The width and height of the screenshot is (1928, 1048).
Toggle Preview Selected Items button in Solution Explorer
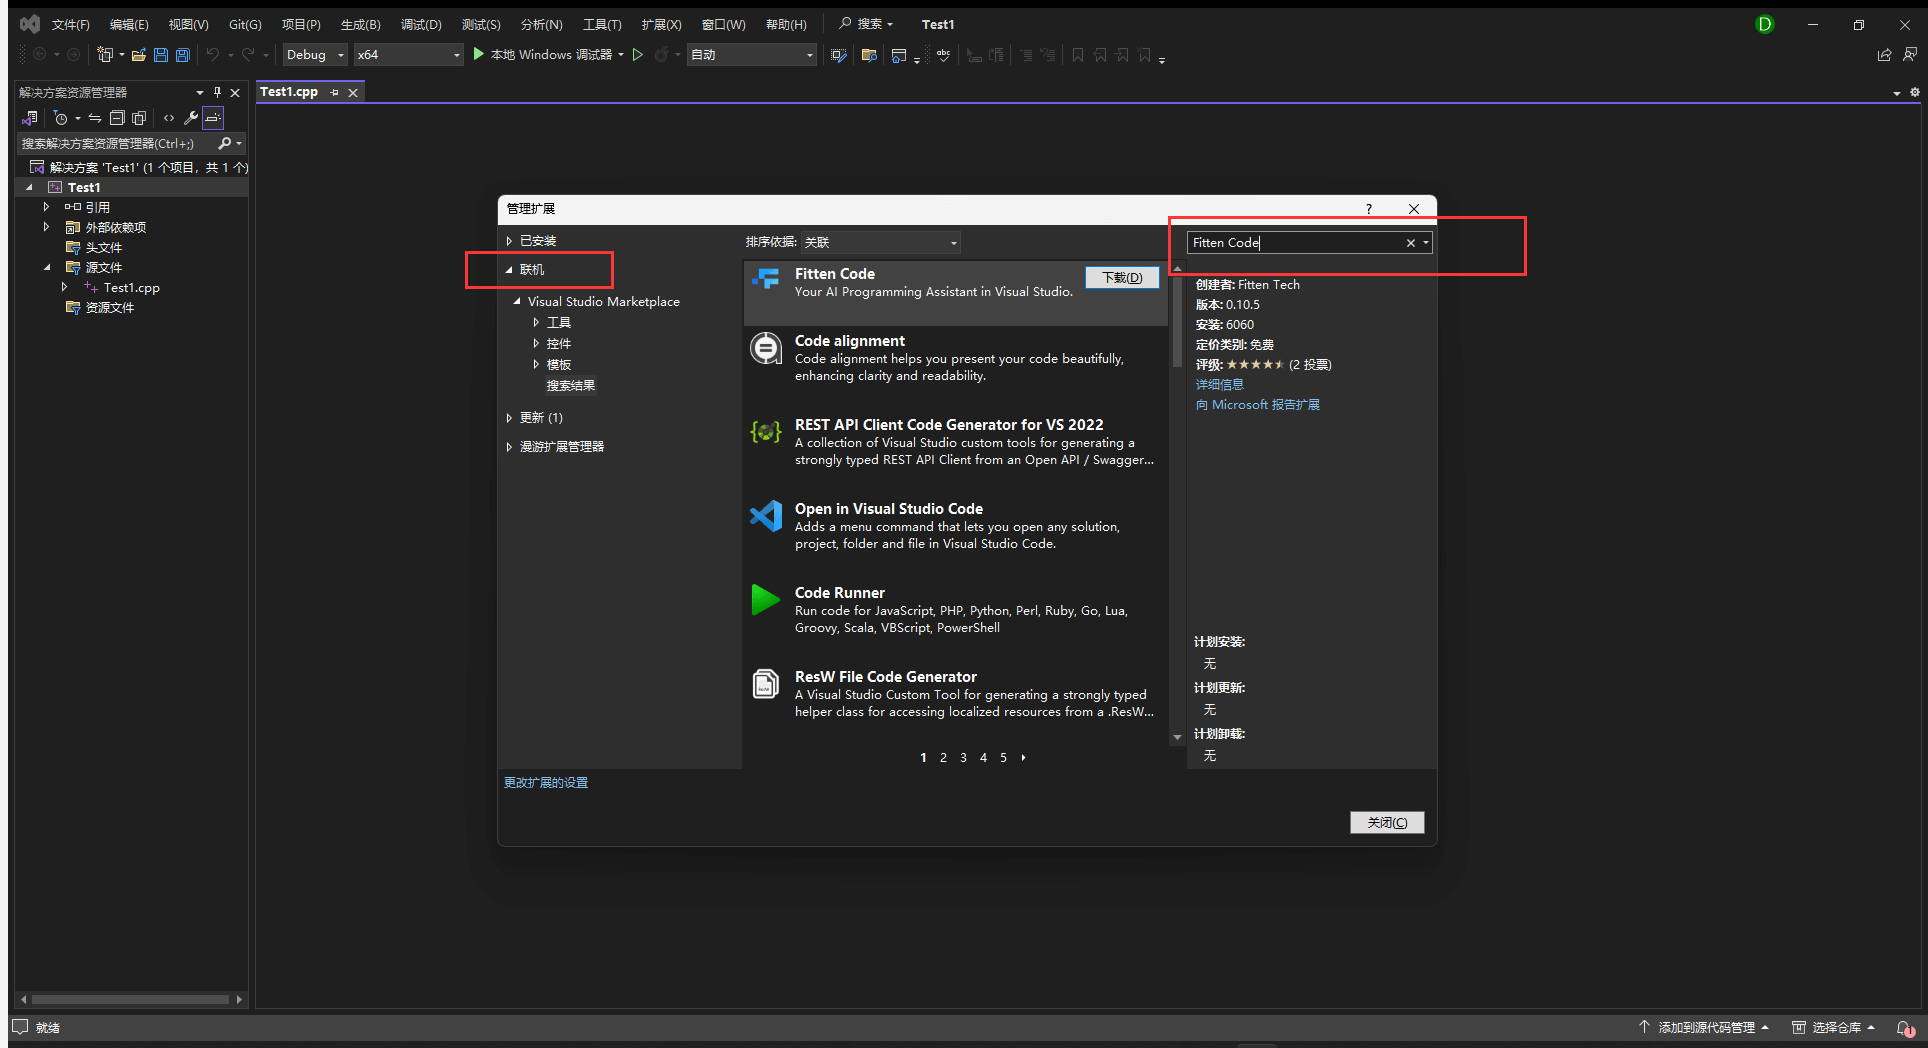pos(213,118)
